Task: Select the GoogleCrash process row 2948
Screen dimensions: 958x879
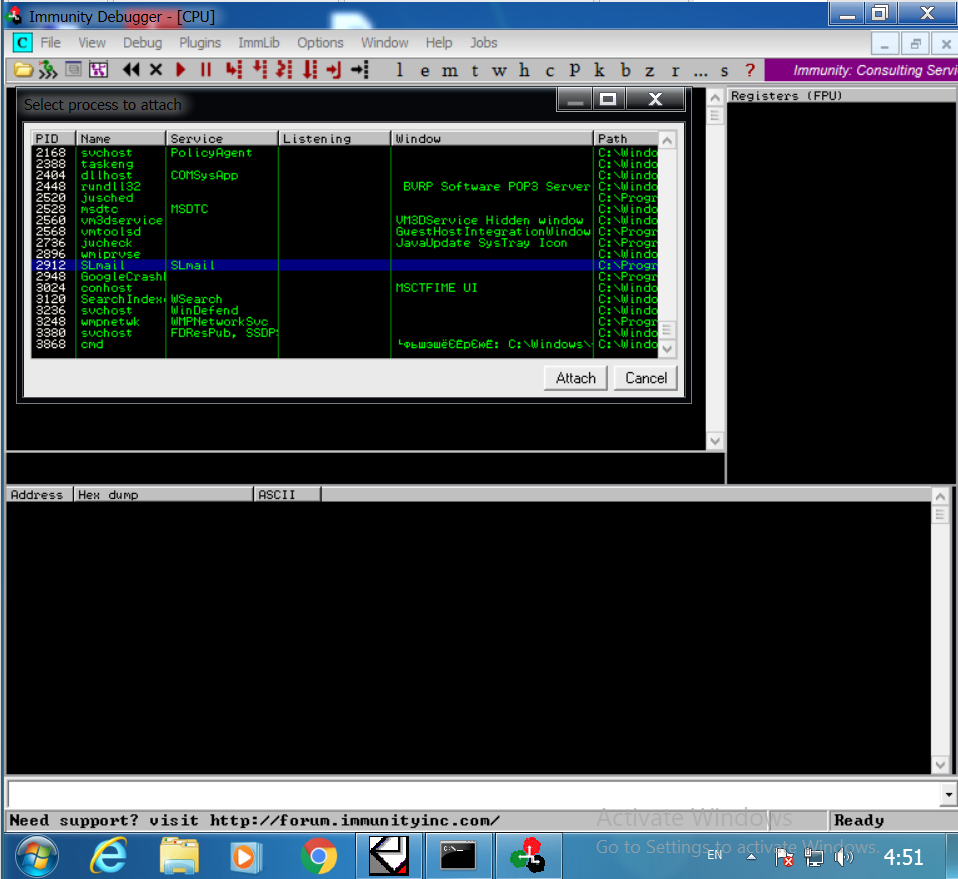Action: pos(345,277)
